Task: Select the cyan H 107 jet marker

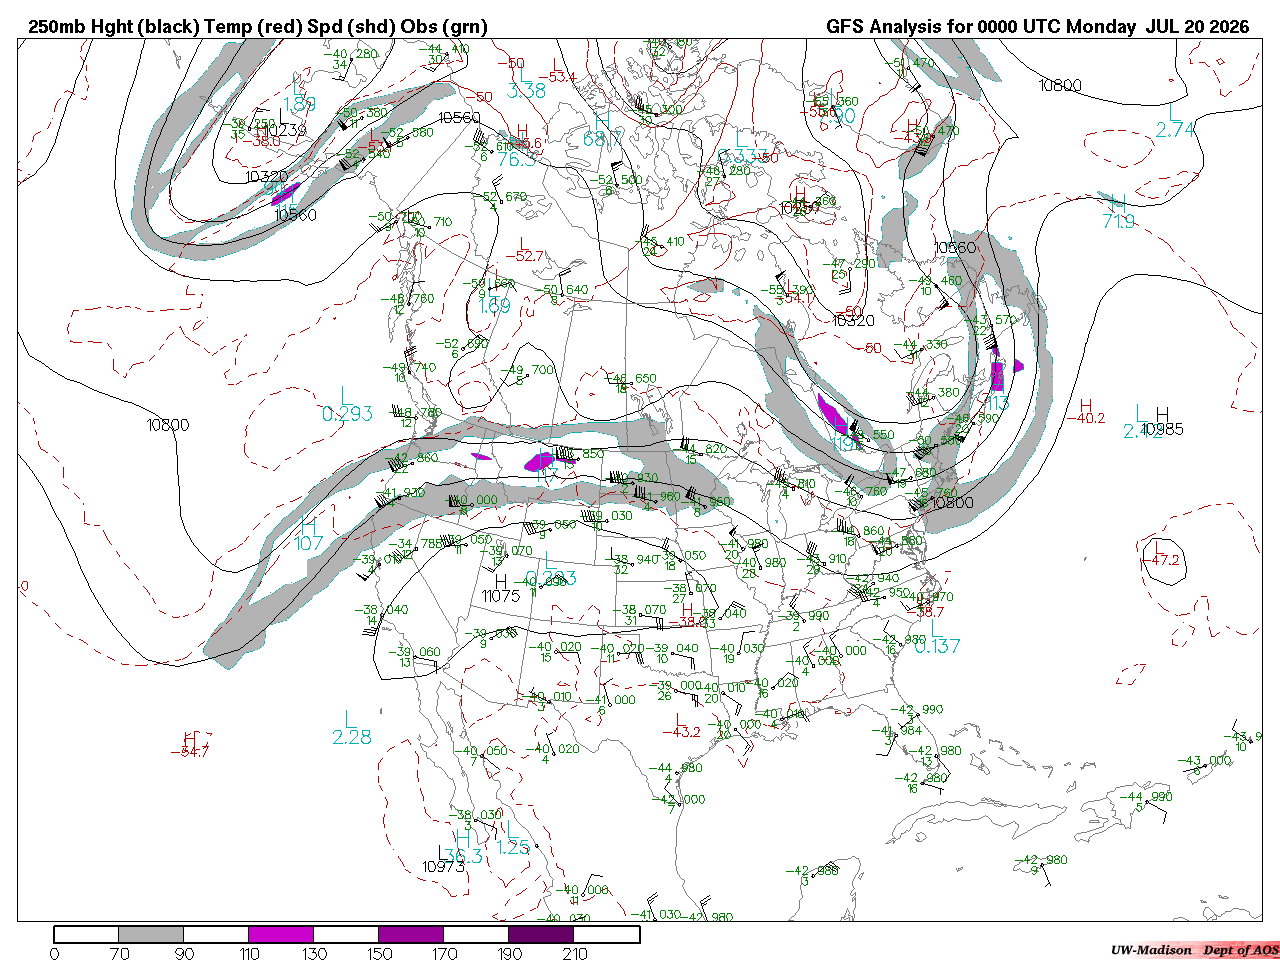Action: [x=309, y=534]
